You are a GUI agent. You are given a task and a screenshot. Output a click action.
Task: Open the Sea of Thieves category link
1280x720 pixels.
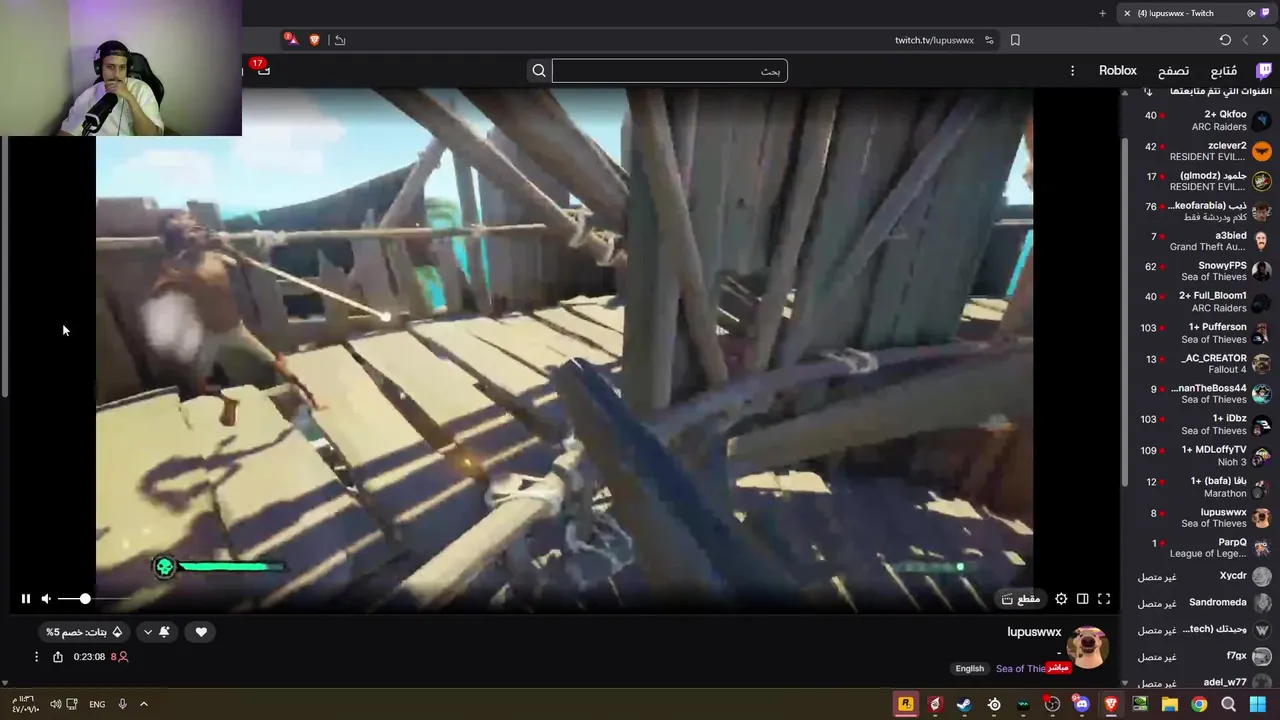[x=1020, y=668]
